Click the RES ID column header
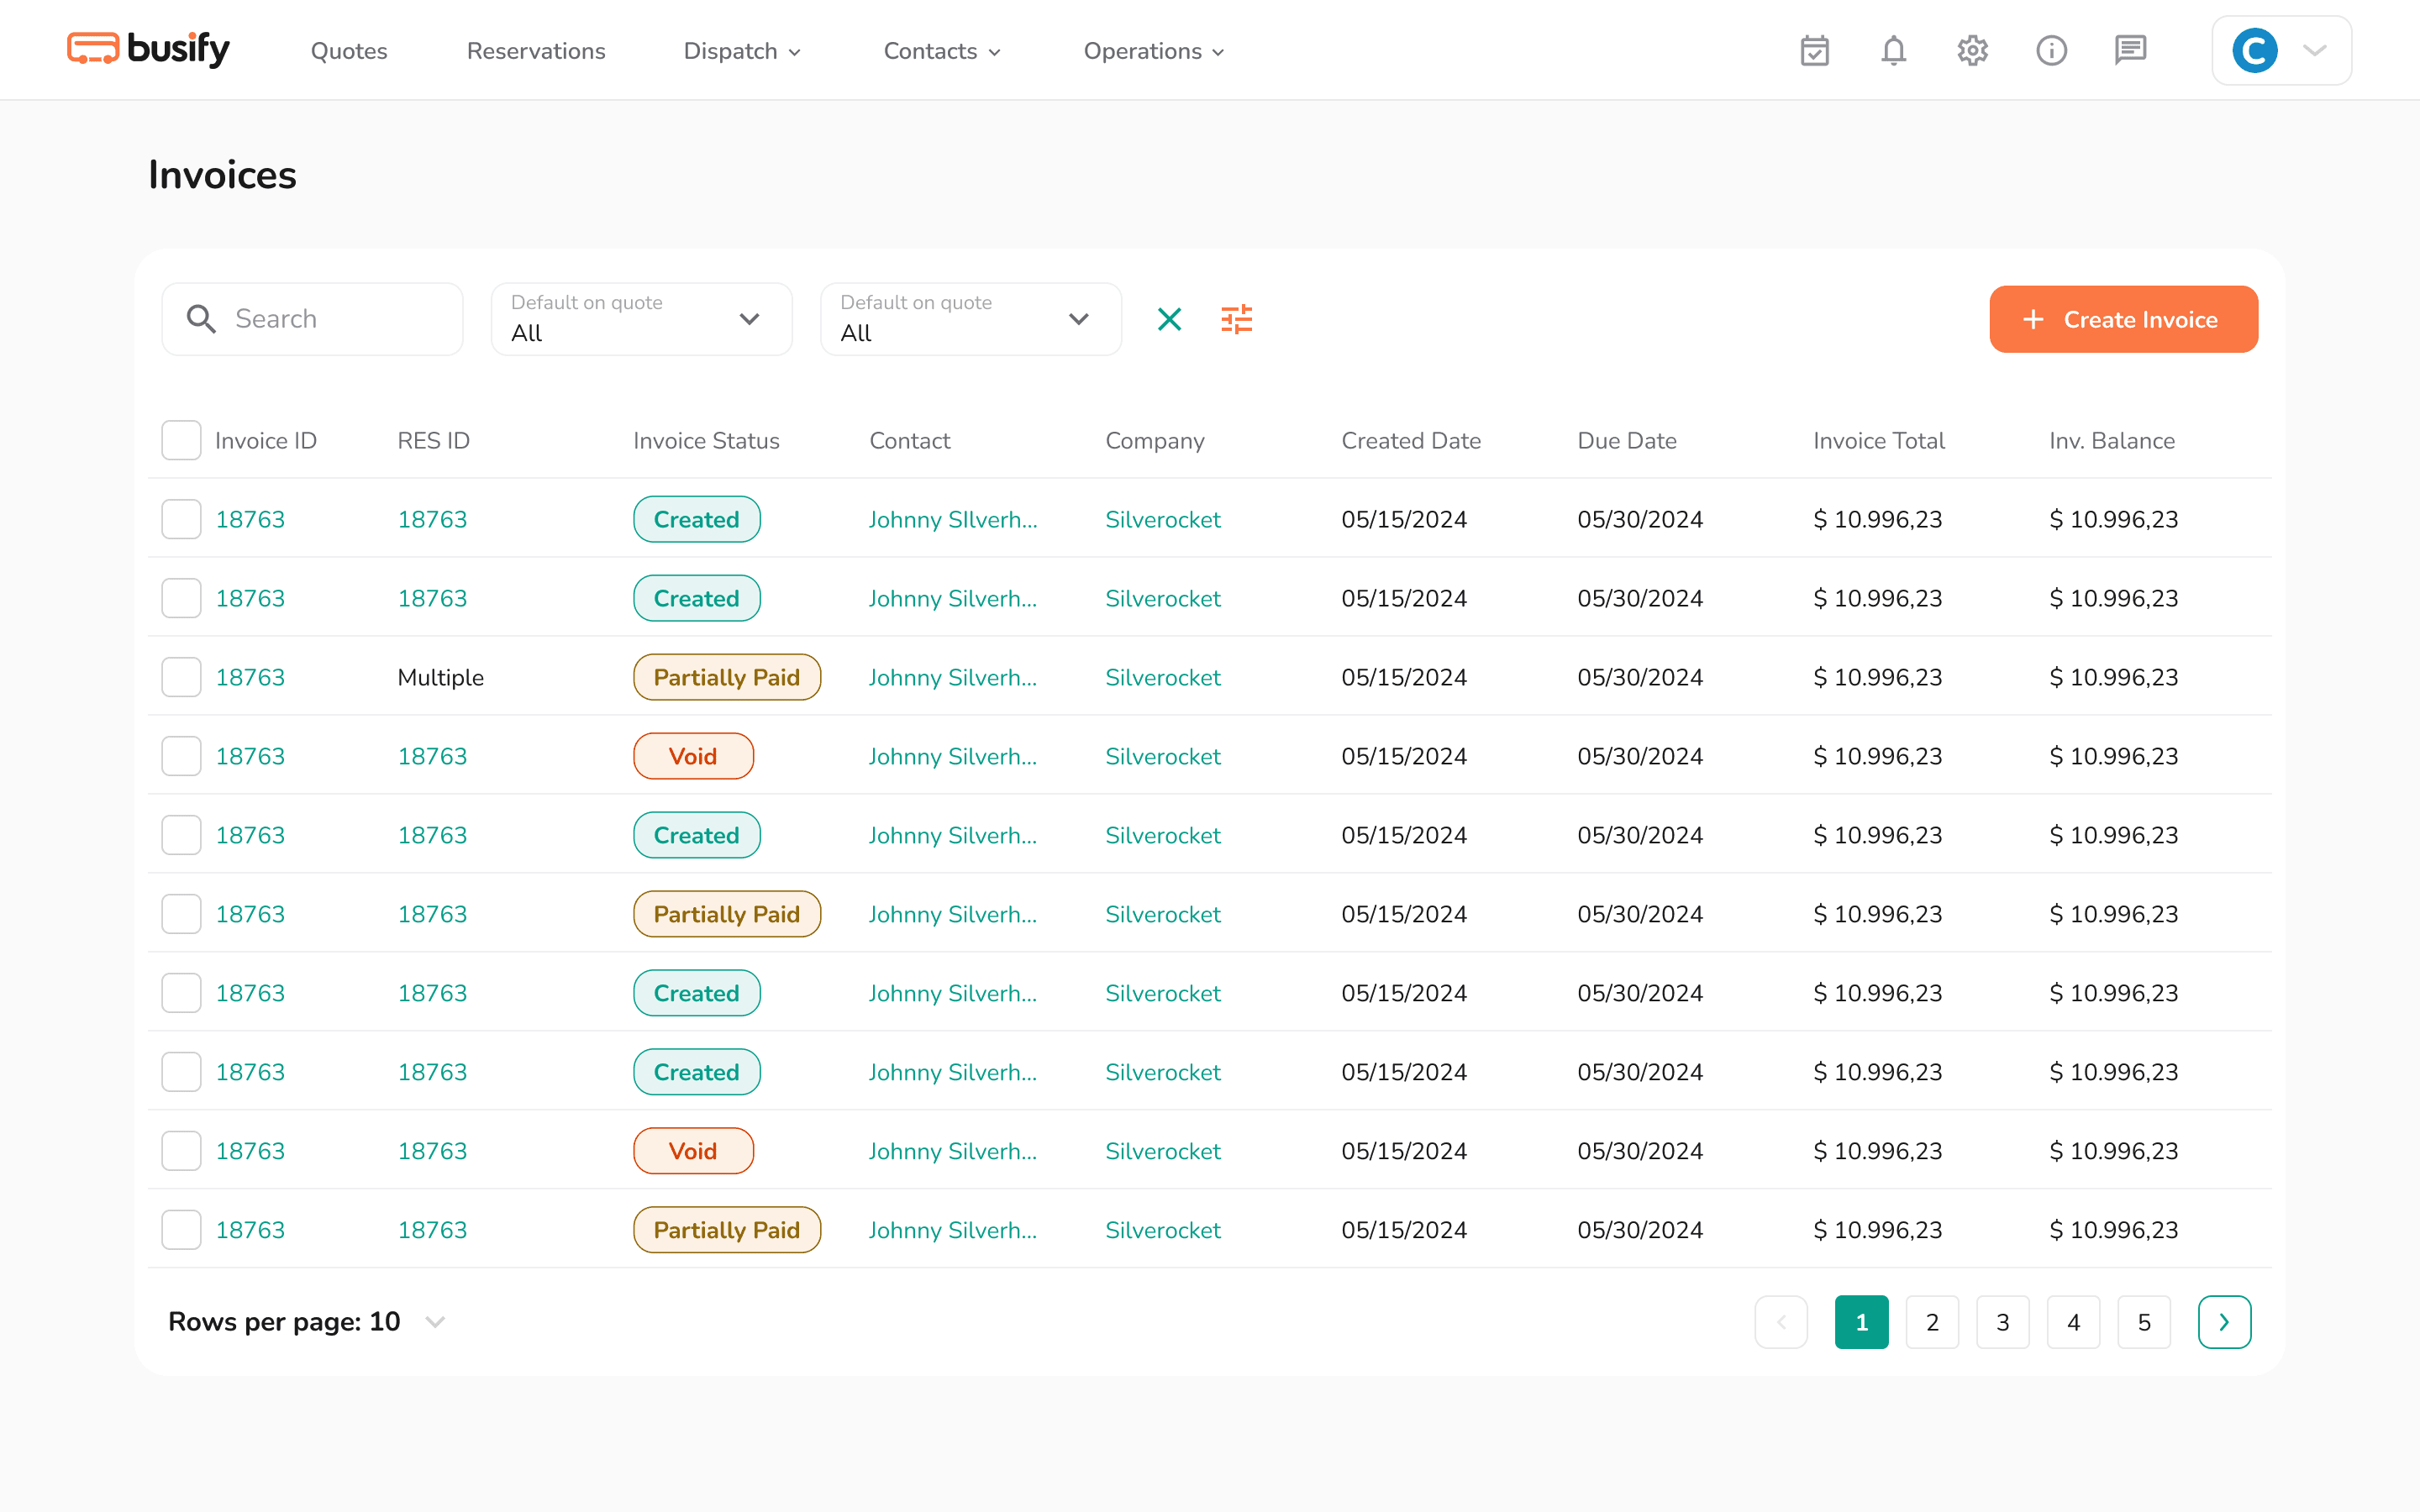 coord(433,440)
